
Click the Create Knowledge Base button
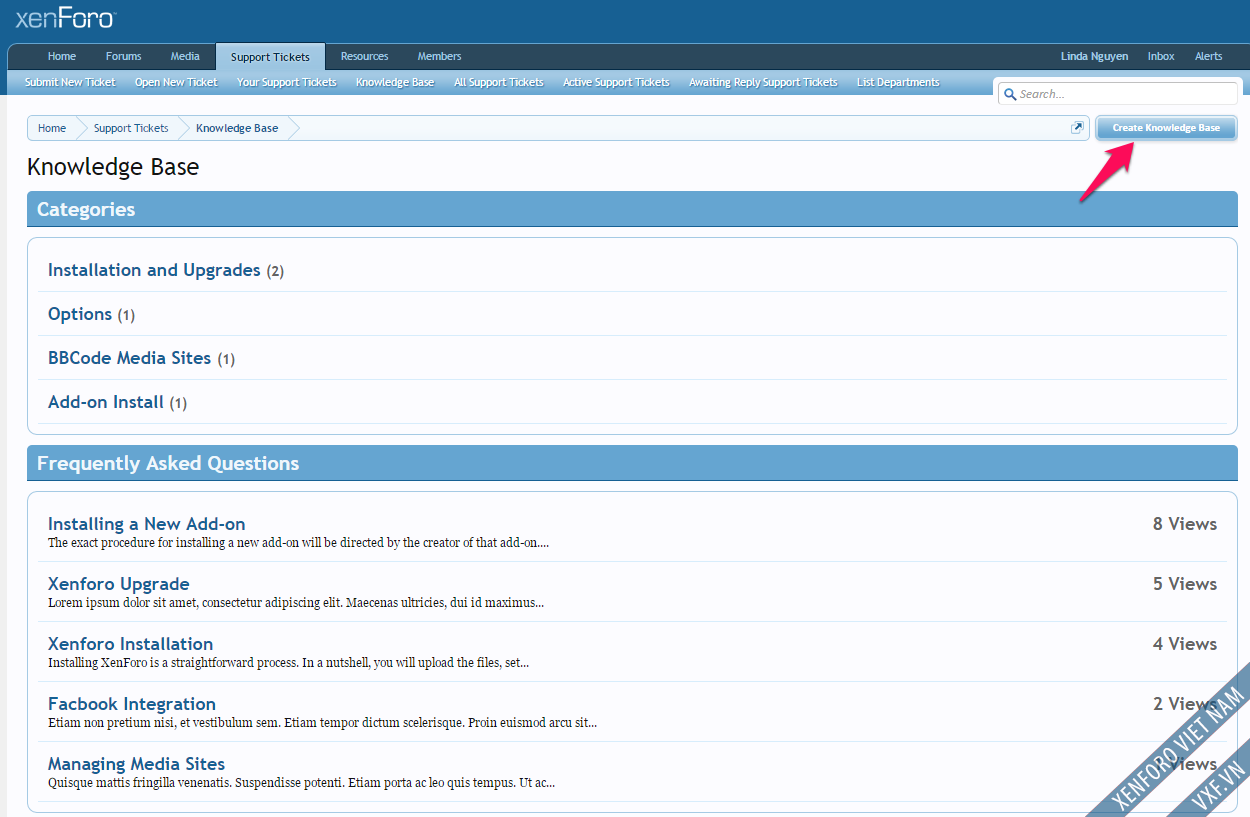tap(1165, 127)
